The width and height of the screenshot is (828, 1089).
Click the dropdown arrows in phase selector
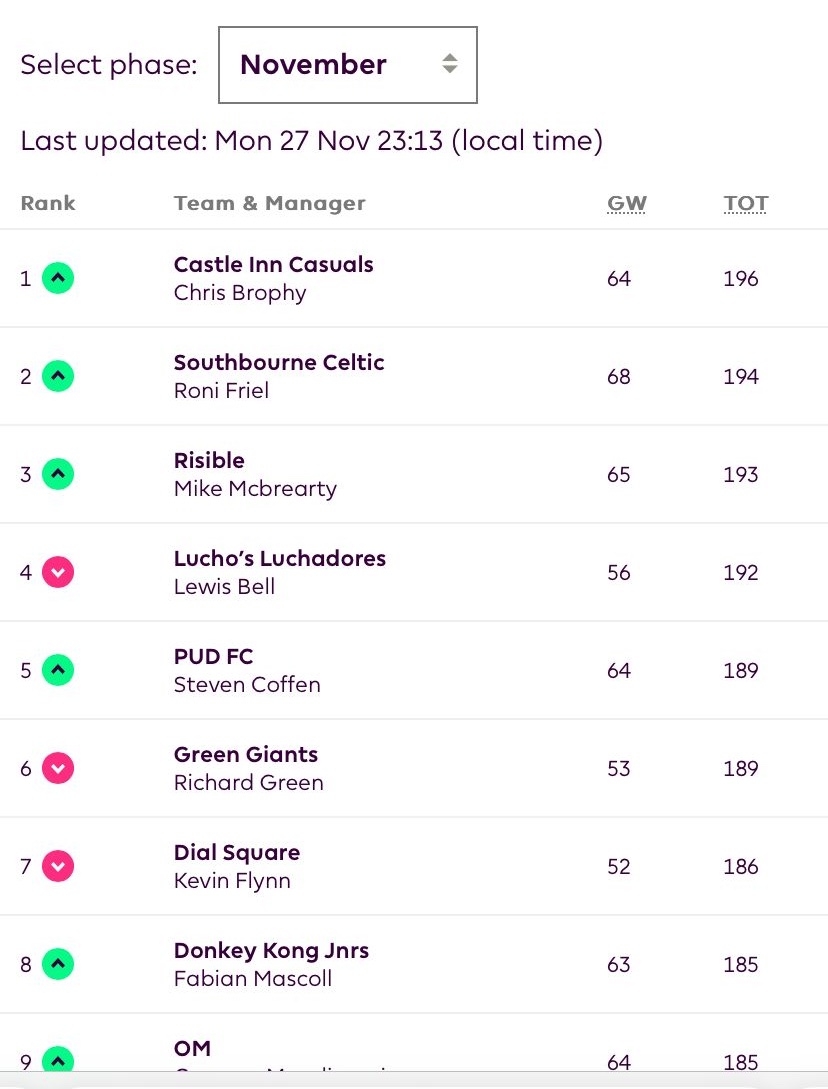point(450,65)
